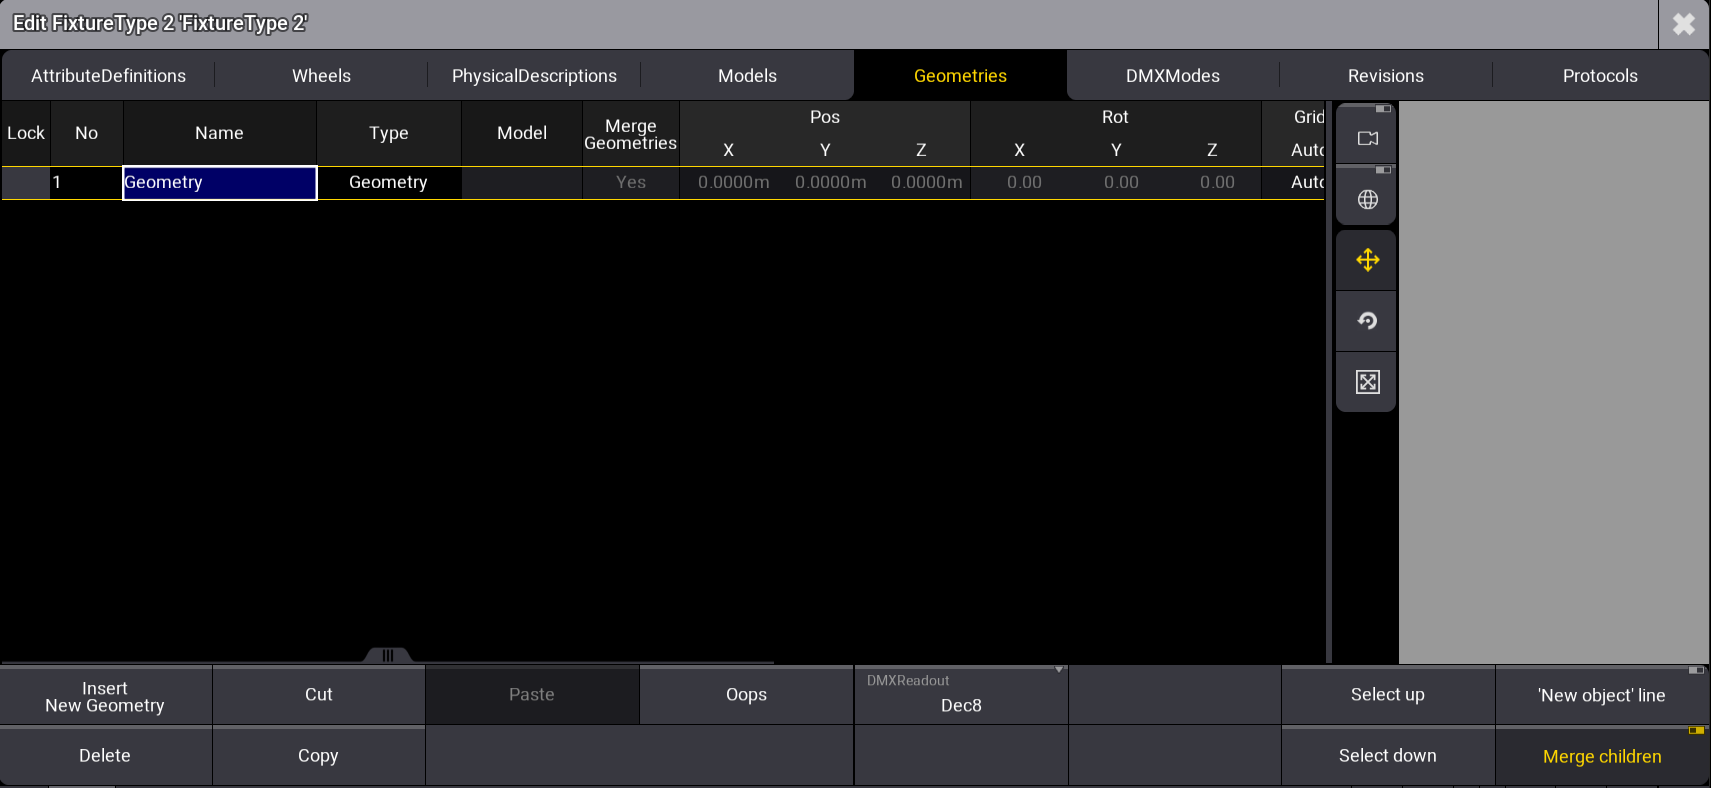Viewport: 1711px width, 788px height.
Task: Toggle the 'New object' line option
Action: (x=1601, y=696)
